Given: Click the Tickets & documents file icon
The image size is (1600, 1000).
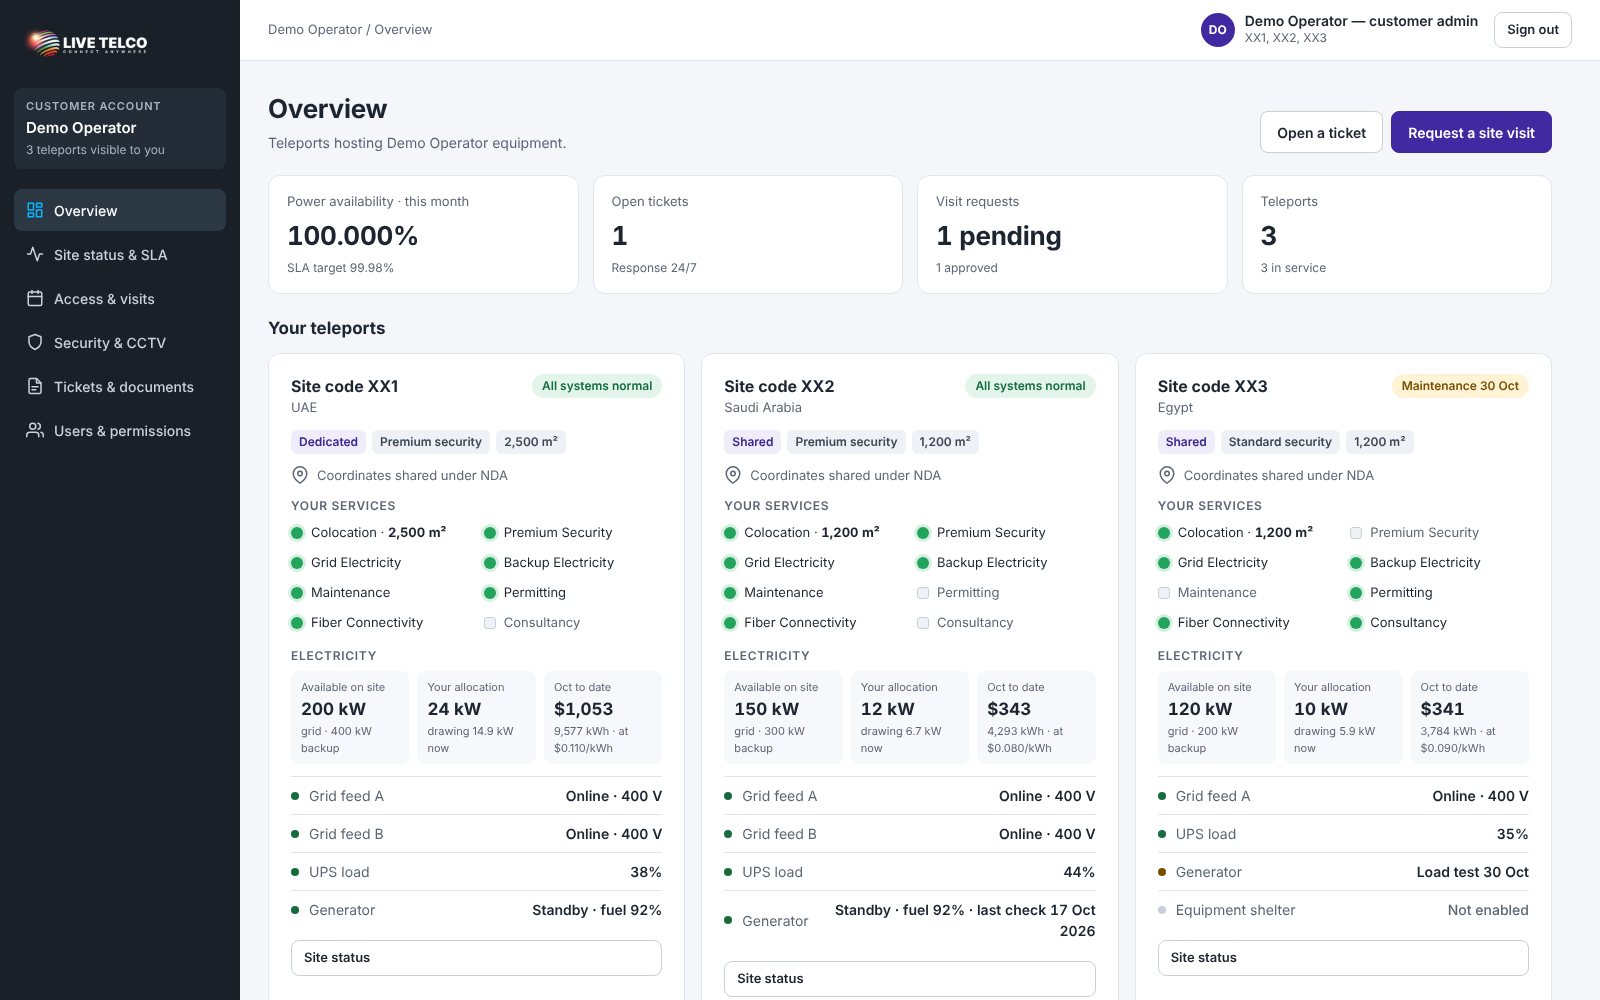Looking at the screenshot, I should click(x=35, y=386).
